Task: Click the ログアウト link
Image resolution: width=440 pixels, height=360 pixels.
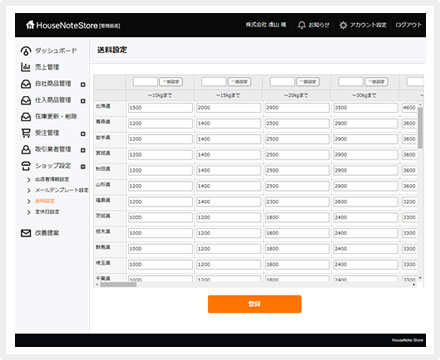Action: (408, 25)
